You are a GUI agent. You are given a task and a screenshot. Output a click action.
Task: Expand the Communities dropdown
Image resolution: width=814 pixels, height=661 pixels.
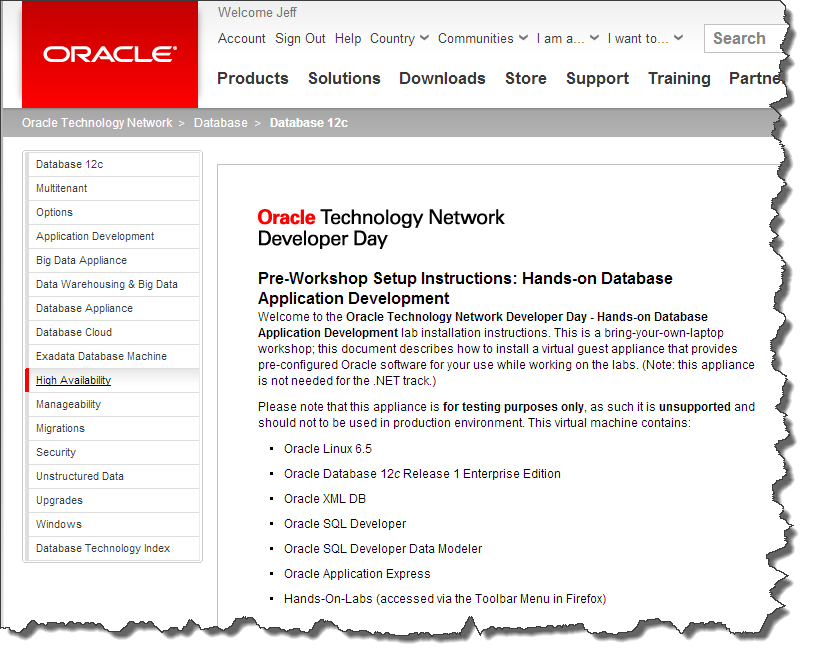point(483,38)
